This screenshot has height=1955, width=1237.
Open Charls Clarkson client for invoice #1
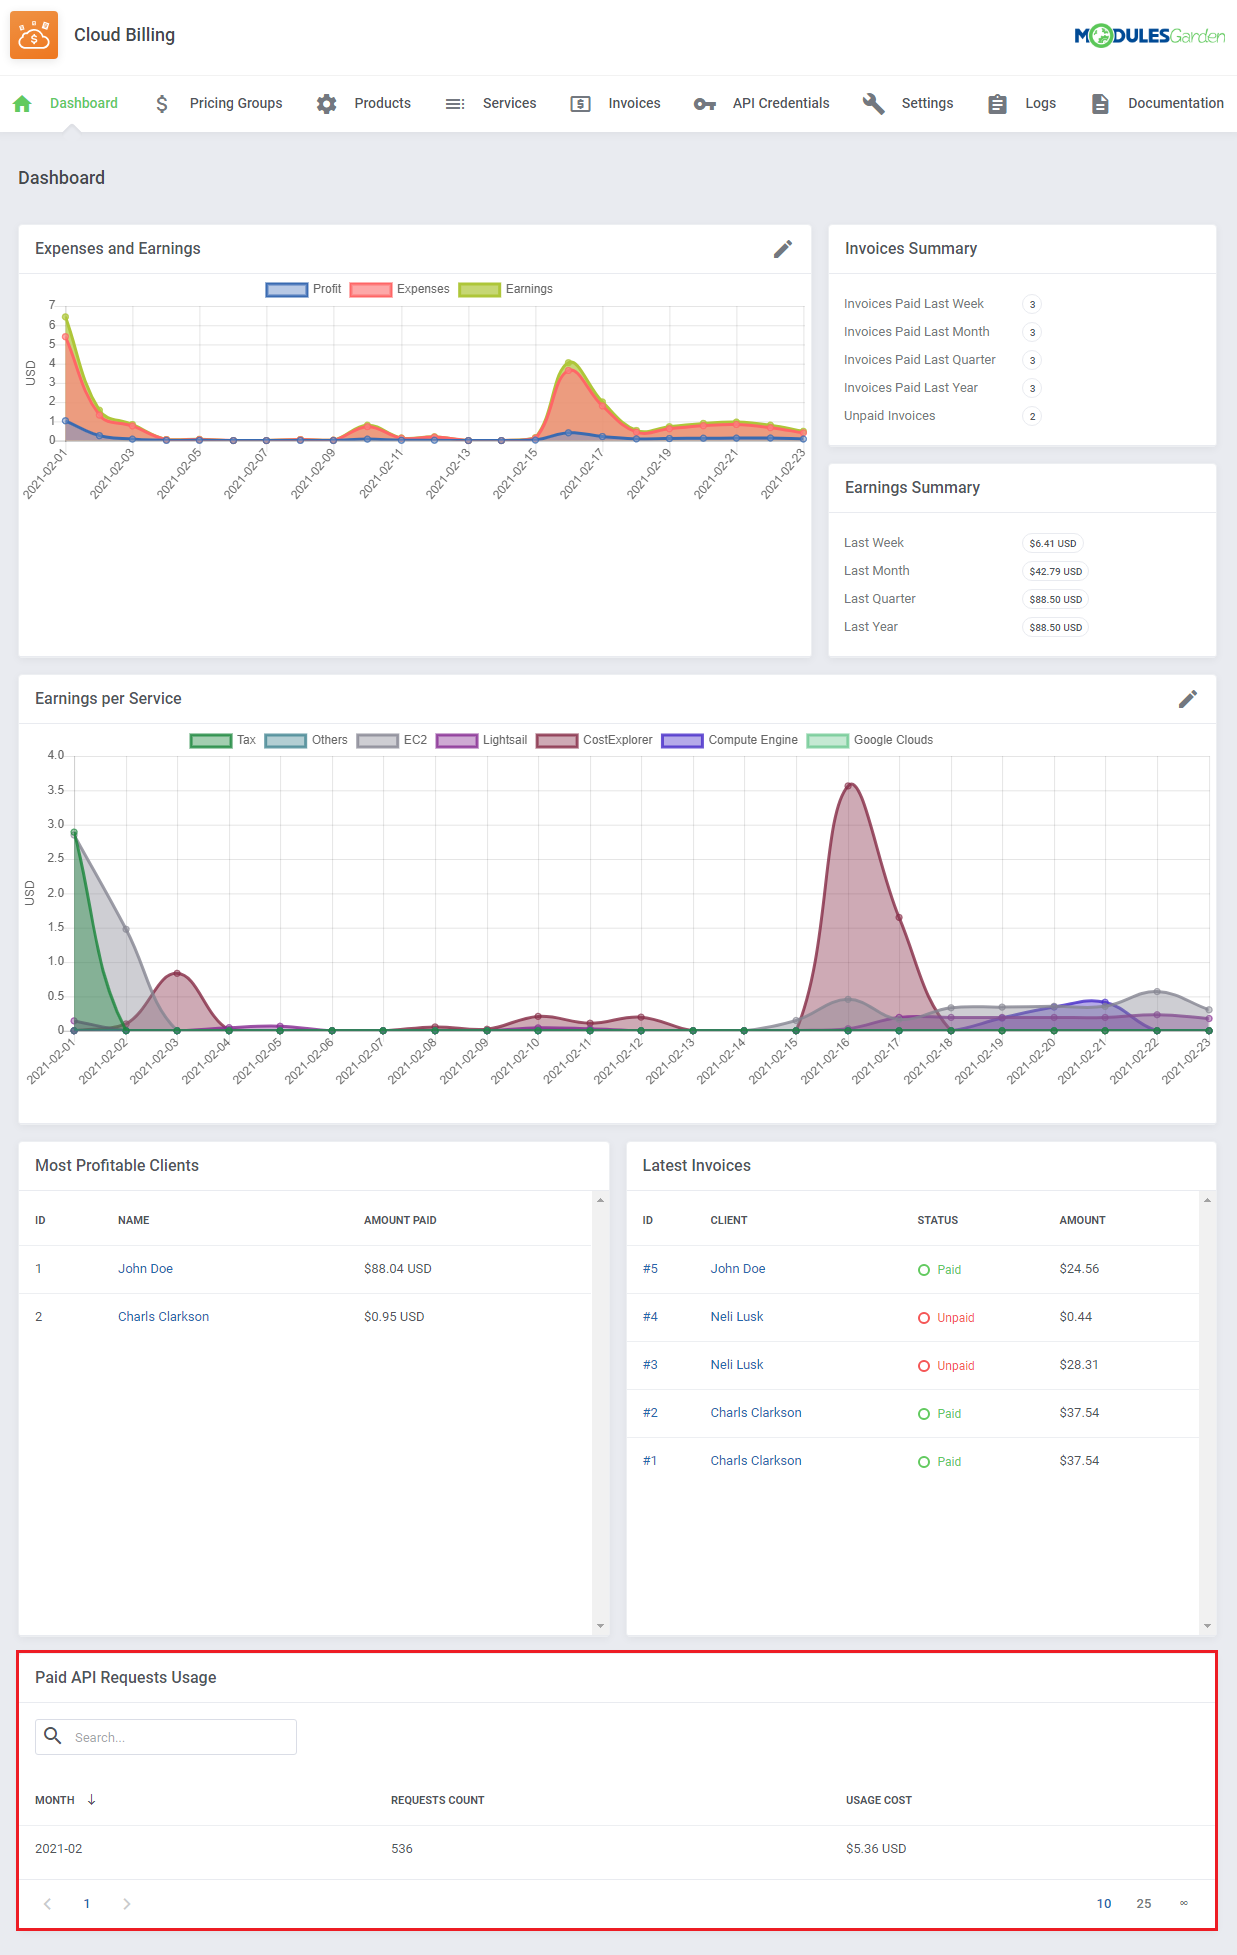point(756,1461)
